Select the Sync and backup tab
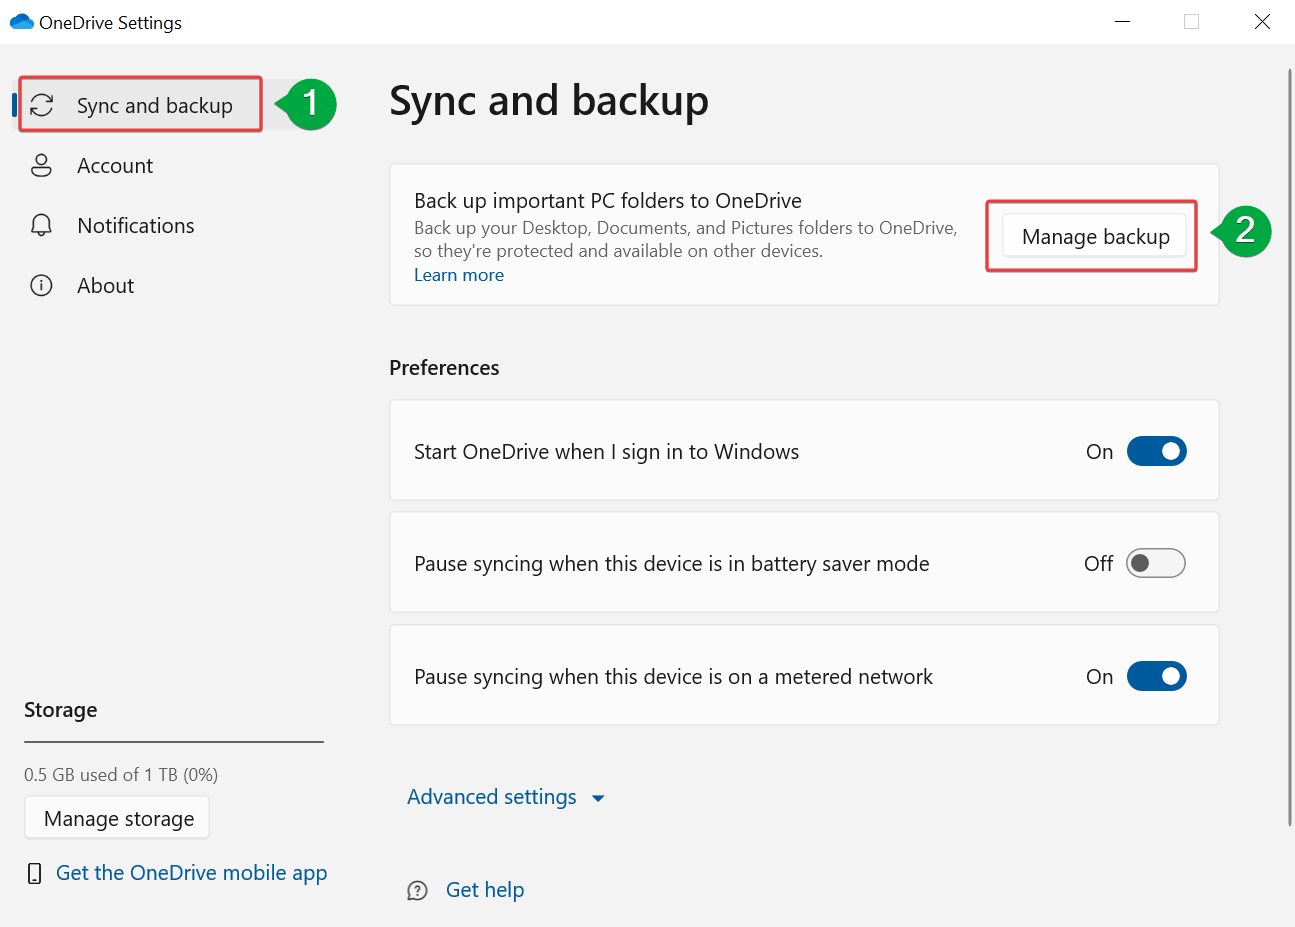This screenshot has height=927, width=1295. [x=154, y=106]
